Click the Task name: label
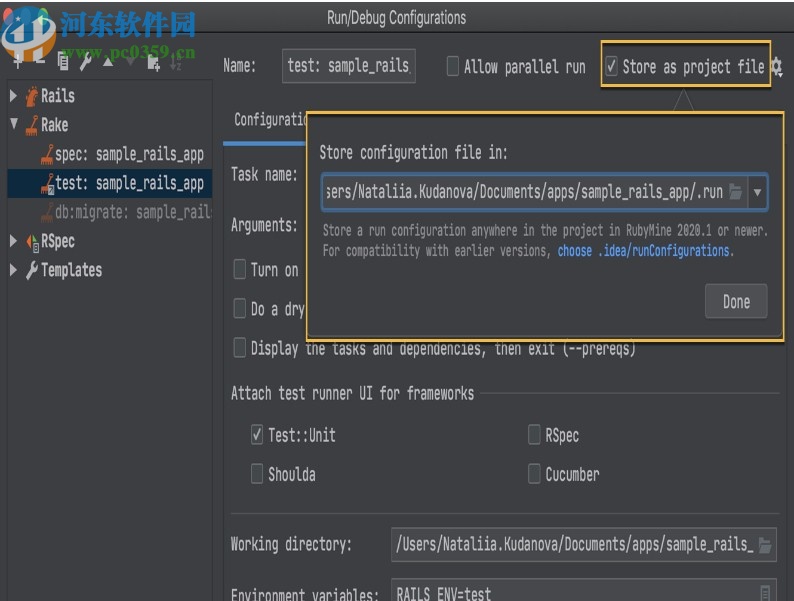This screenshot has width=794, height=601. (264, 175)
